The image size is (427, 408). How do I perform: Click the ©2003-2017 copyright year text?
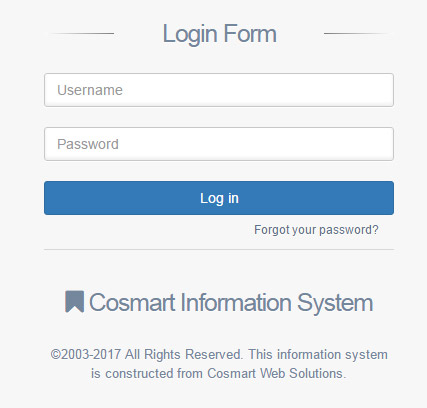point(86,354)
